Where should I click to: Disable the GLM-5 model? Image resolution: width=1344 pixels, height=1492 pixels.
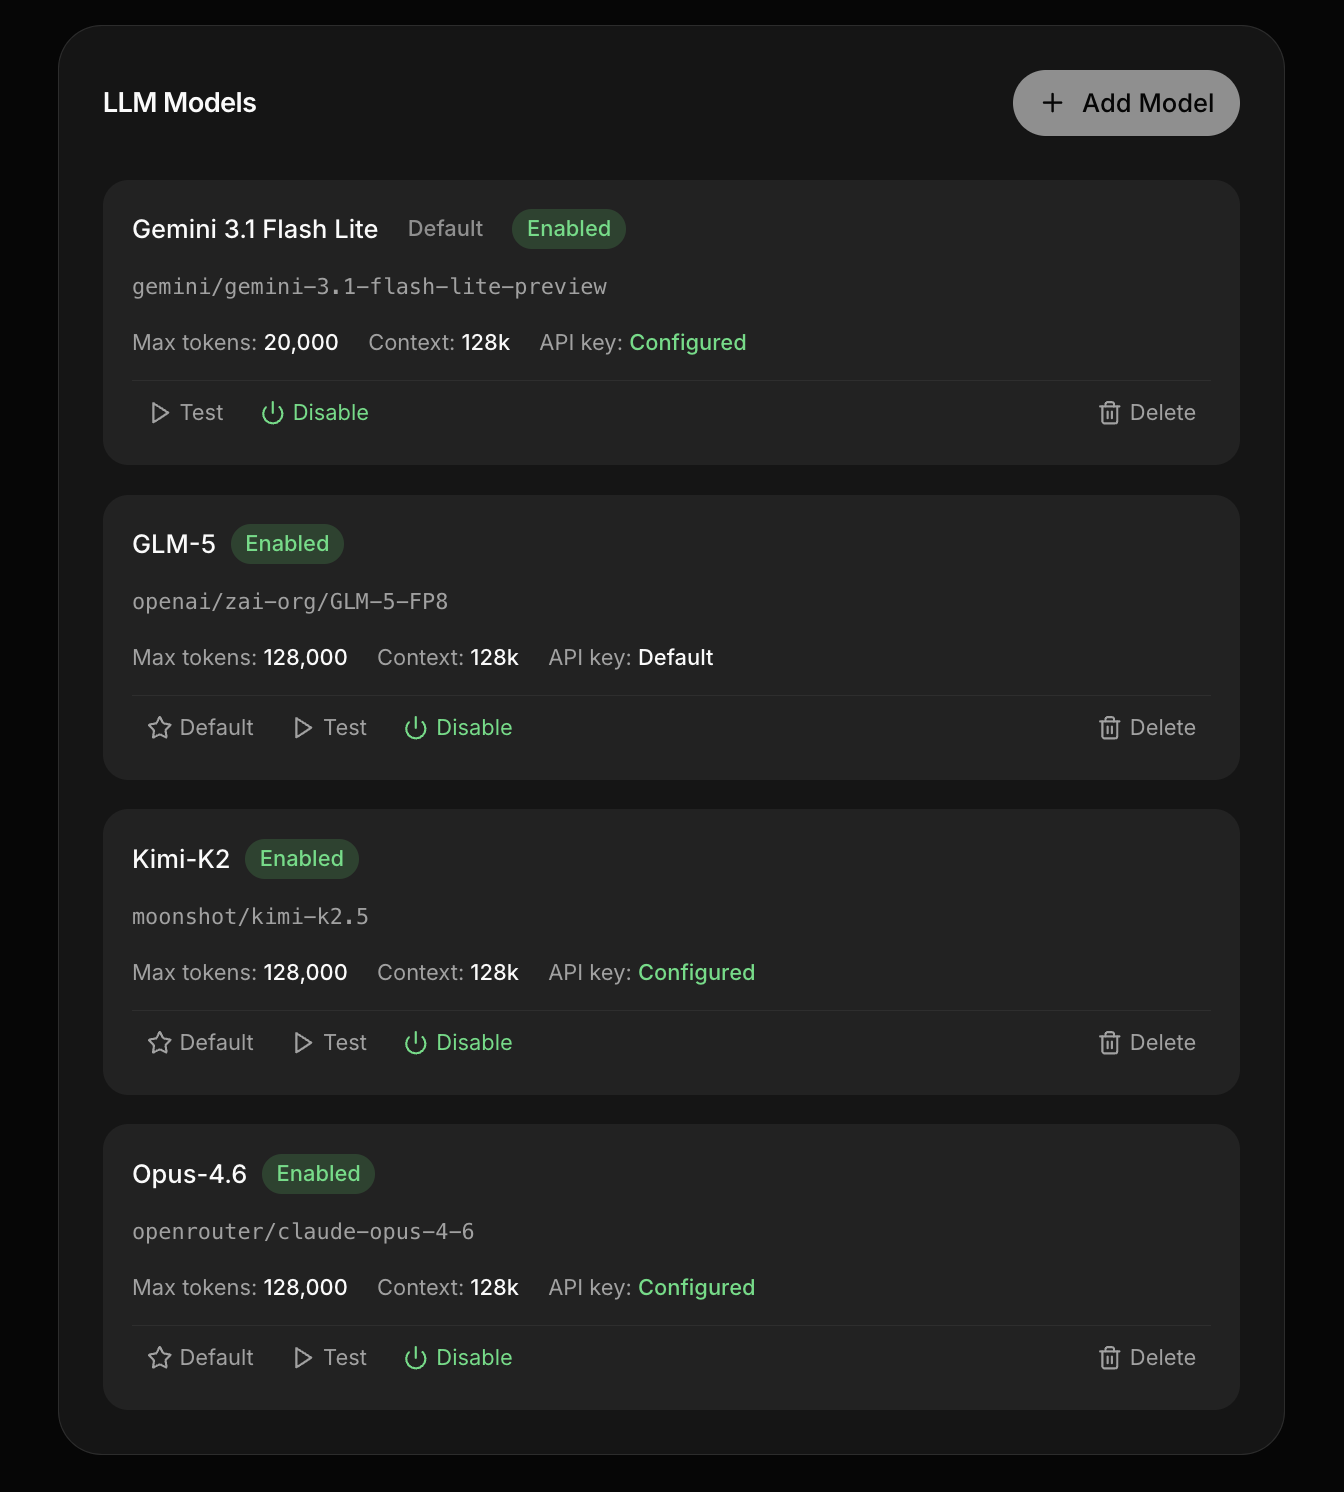[x=459, y=728]
